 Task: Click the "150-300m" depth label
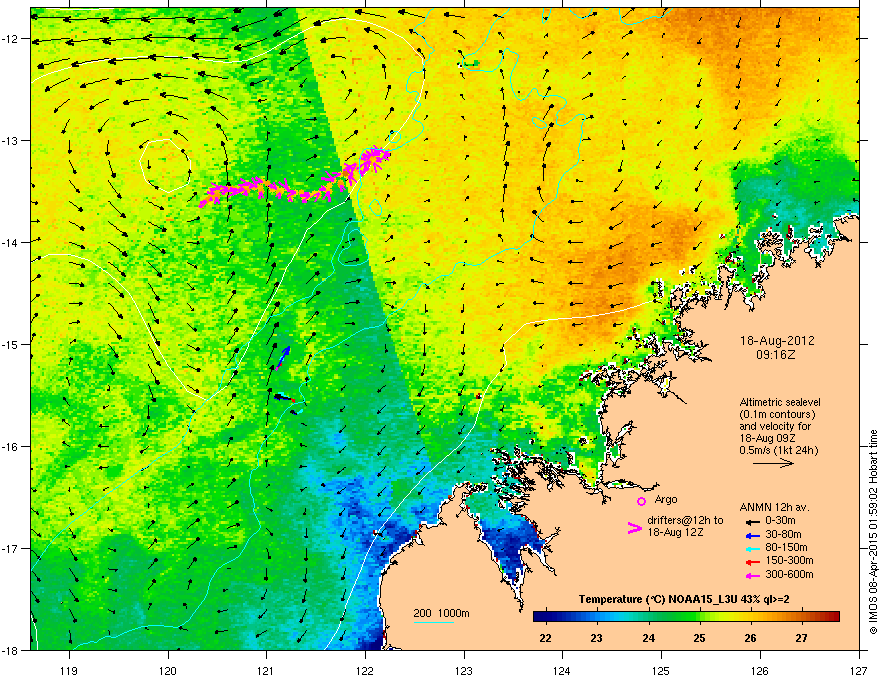coord(789,560)
